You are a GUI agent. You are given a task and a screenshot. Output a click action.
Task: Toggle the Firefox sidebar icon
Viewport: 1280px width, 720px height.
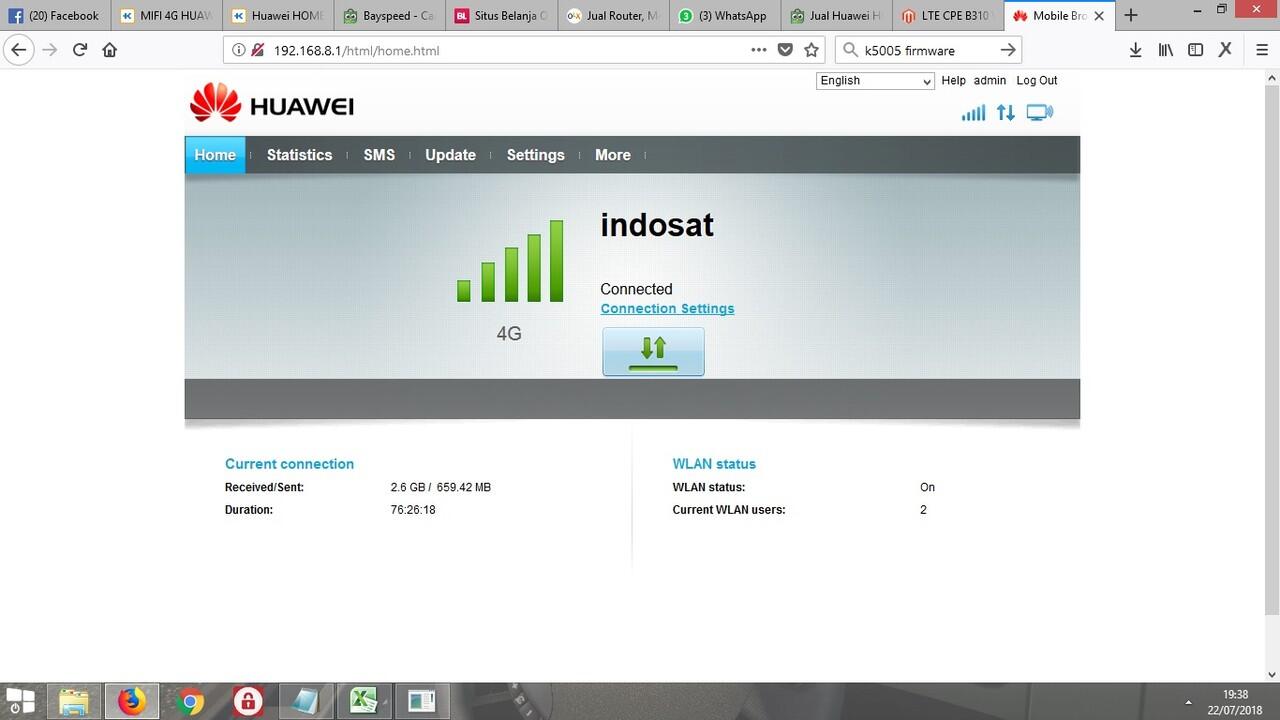(1195, 50)
